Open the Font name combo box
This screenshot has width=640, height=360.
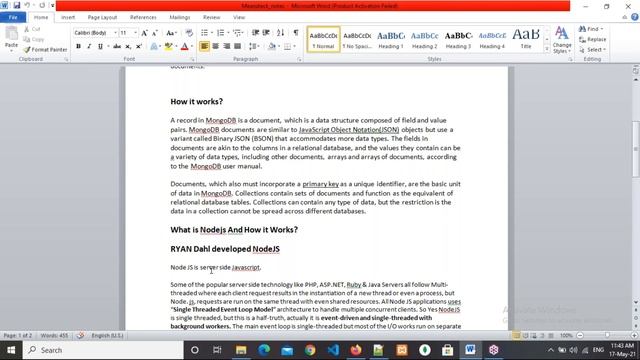[96, 33]
